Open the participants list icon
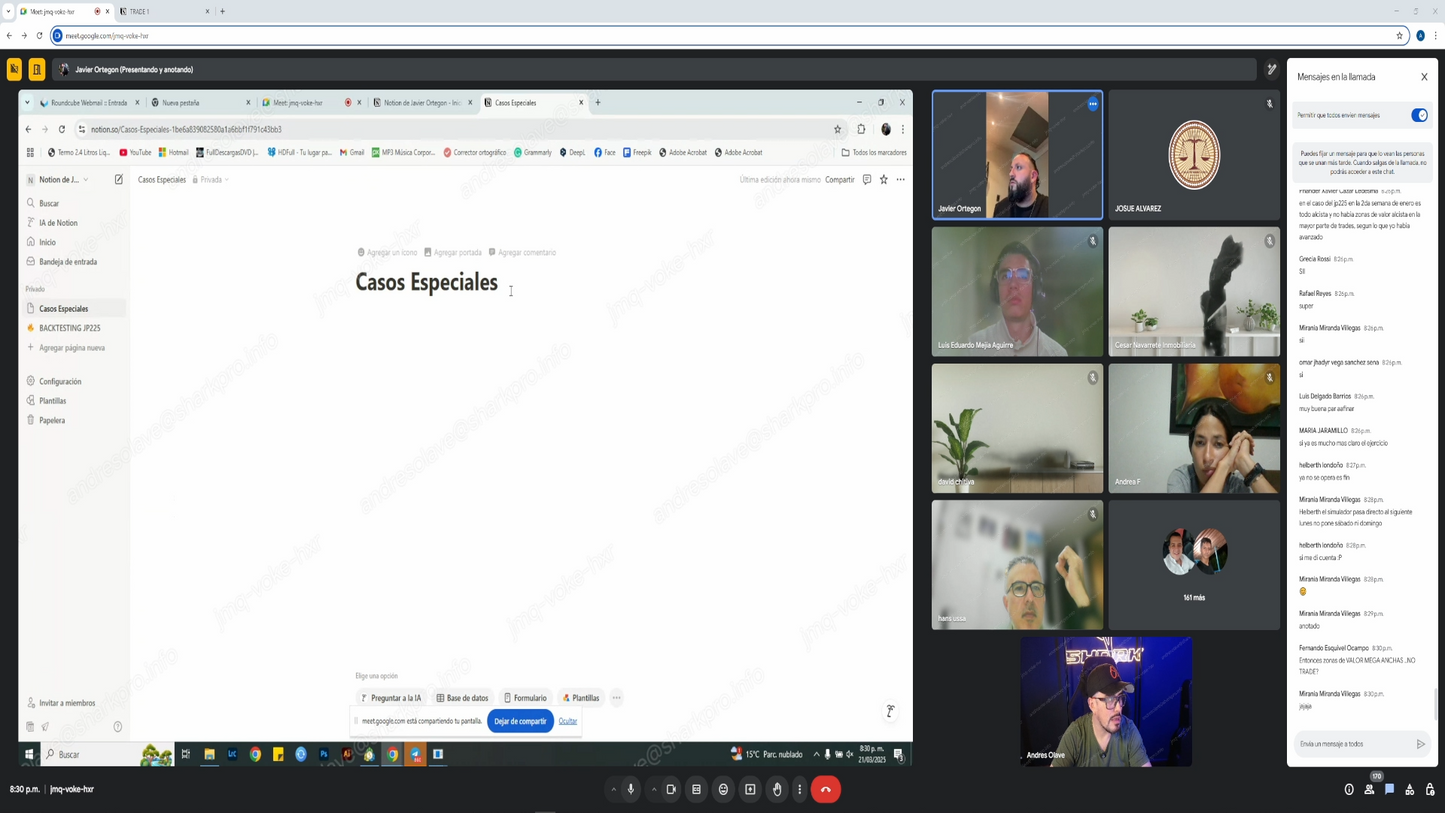 (1369, 789)
